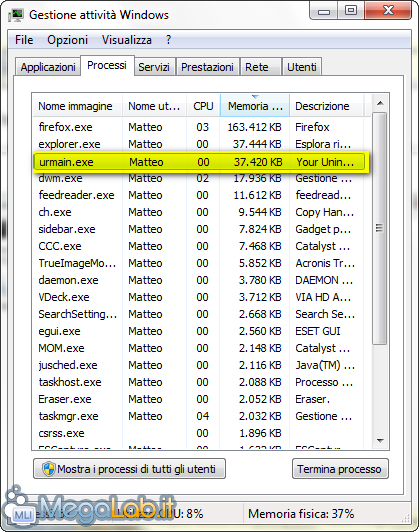Click the 37.444 KB memory value

257,144
